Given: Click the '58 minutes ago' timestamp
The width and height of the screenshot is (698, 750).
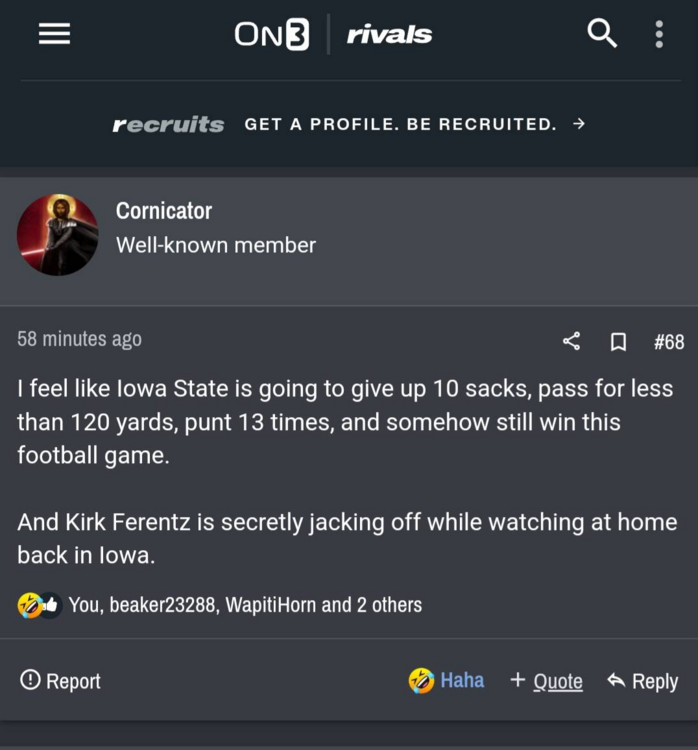Looking at the screenshot, I should click(79, 340).
